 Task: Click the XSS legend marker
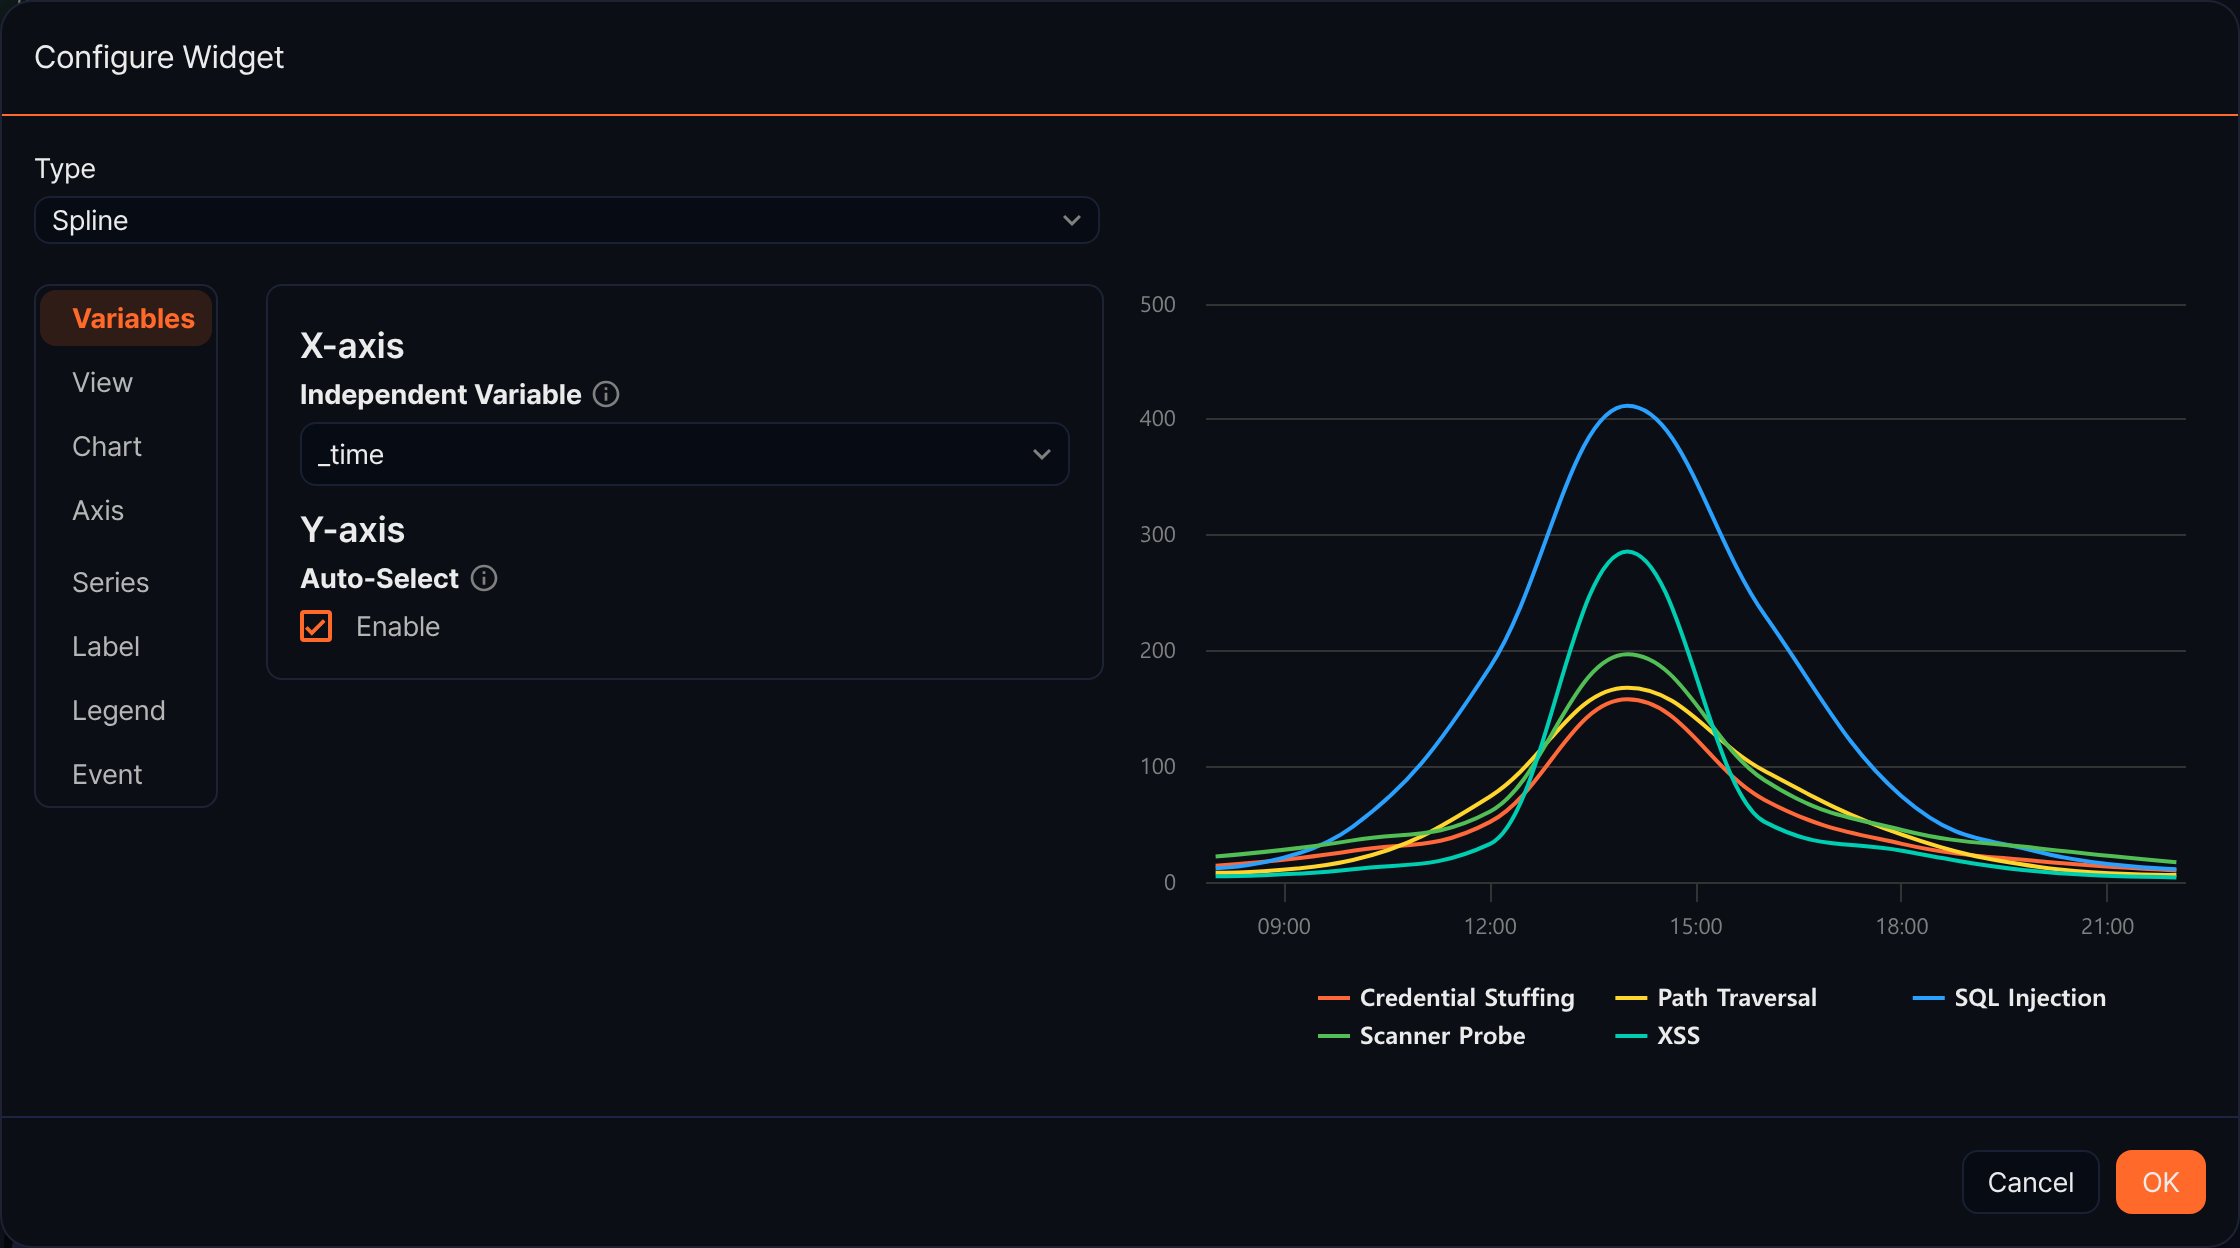point(1631,1036)
